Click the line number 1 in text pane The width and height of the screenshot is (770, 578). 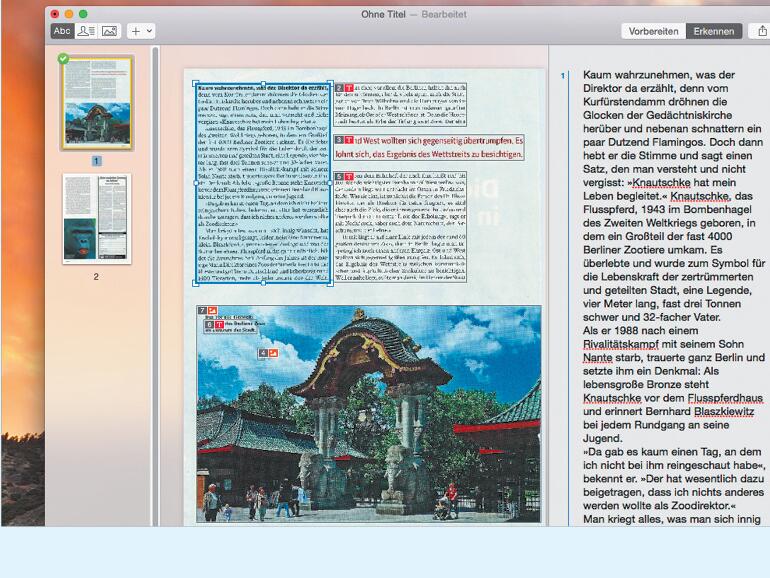(563, 76)
